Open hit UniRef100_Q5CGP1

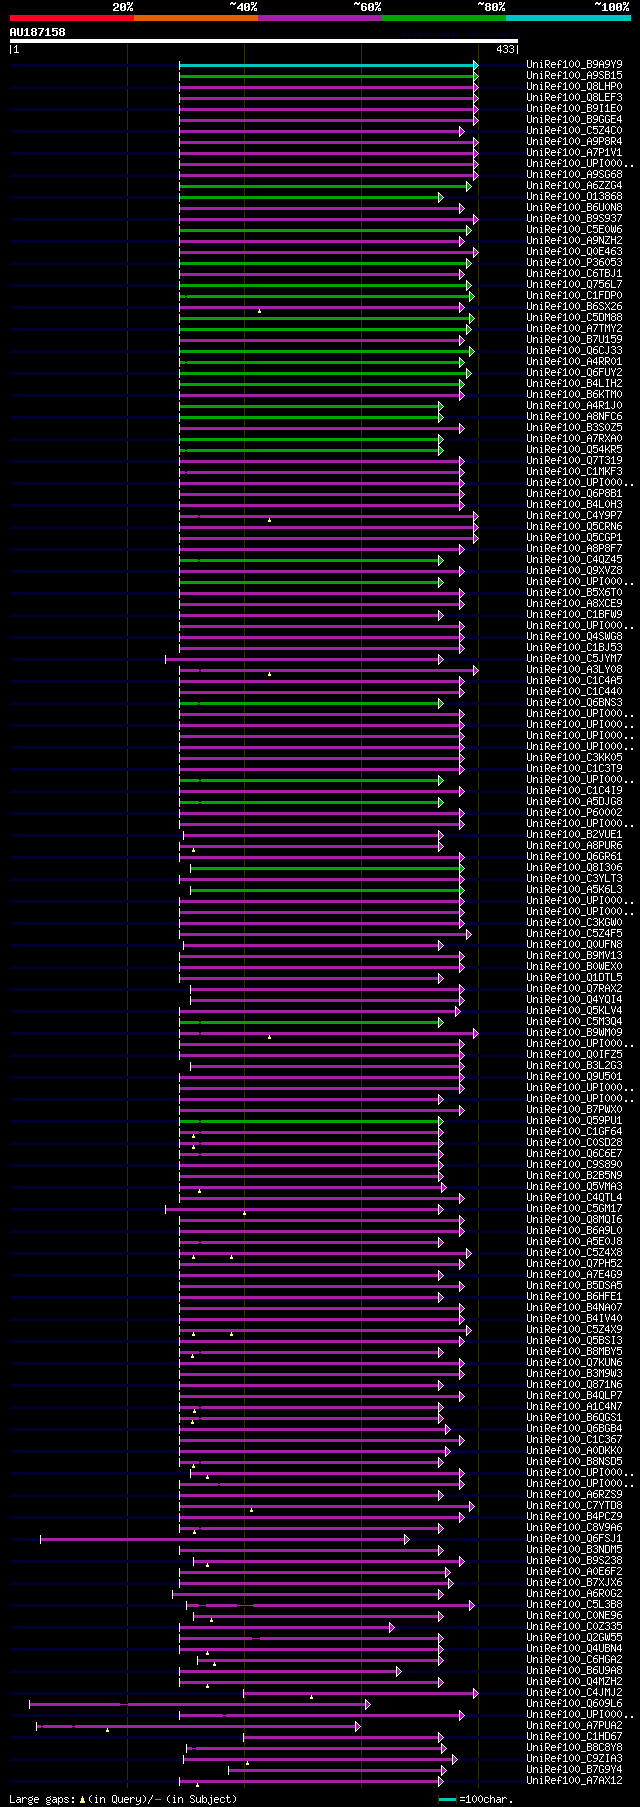tap(574, 538)
